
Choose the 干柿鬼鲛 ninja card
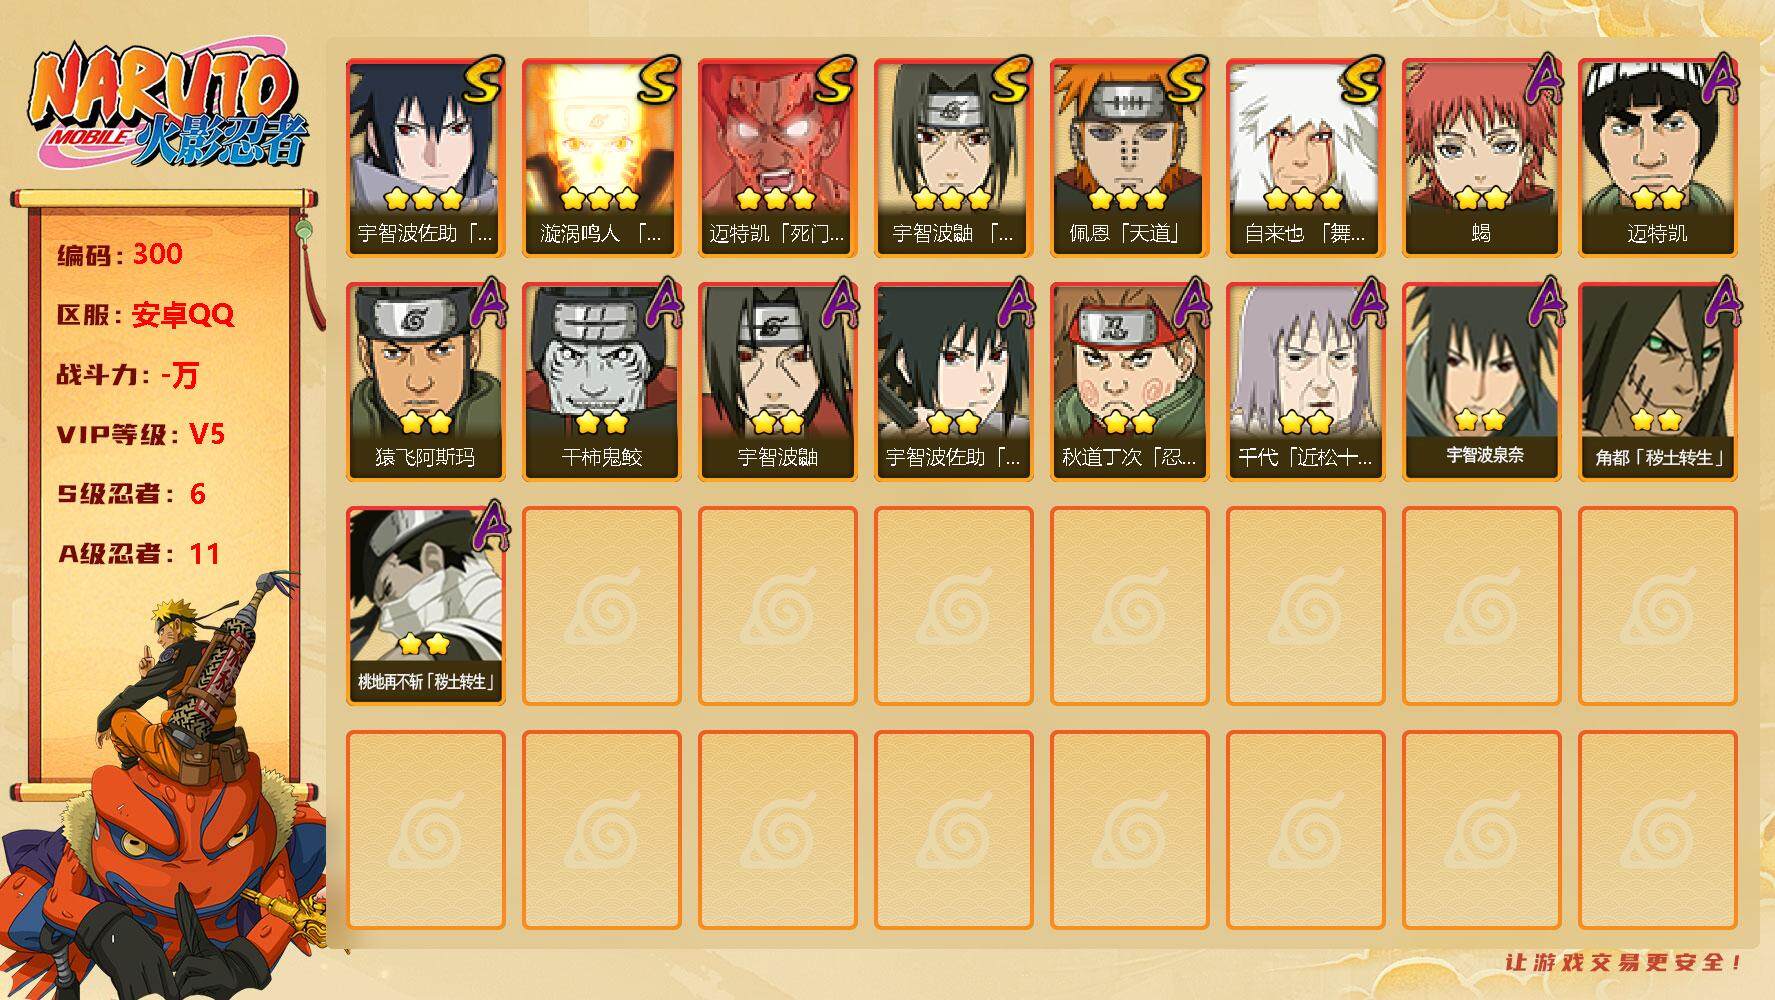tap(601, 382)
